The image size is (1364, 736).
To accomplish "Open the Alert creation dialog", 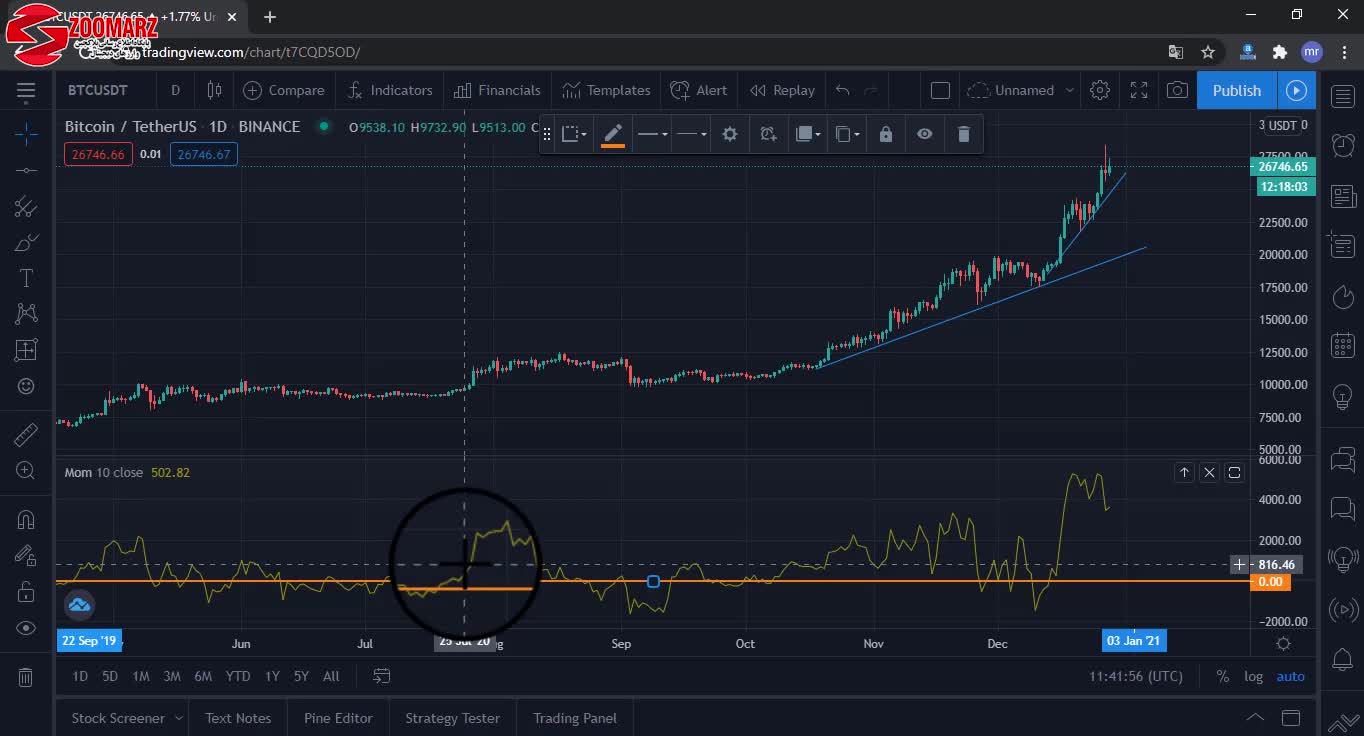I will click(699, 90).
